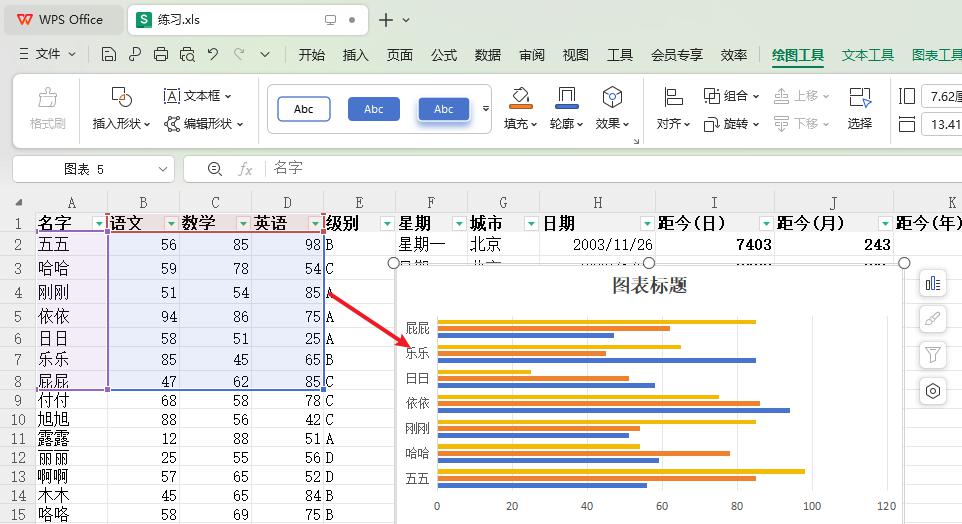
Task: Apply the shadowed blue Abc shape style
Action: [444, 109]
